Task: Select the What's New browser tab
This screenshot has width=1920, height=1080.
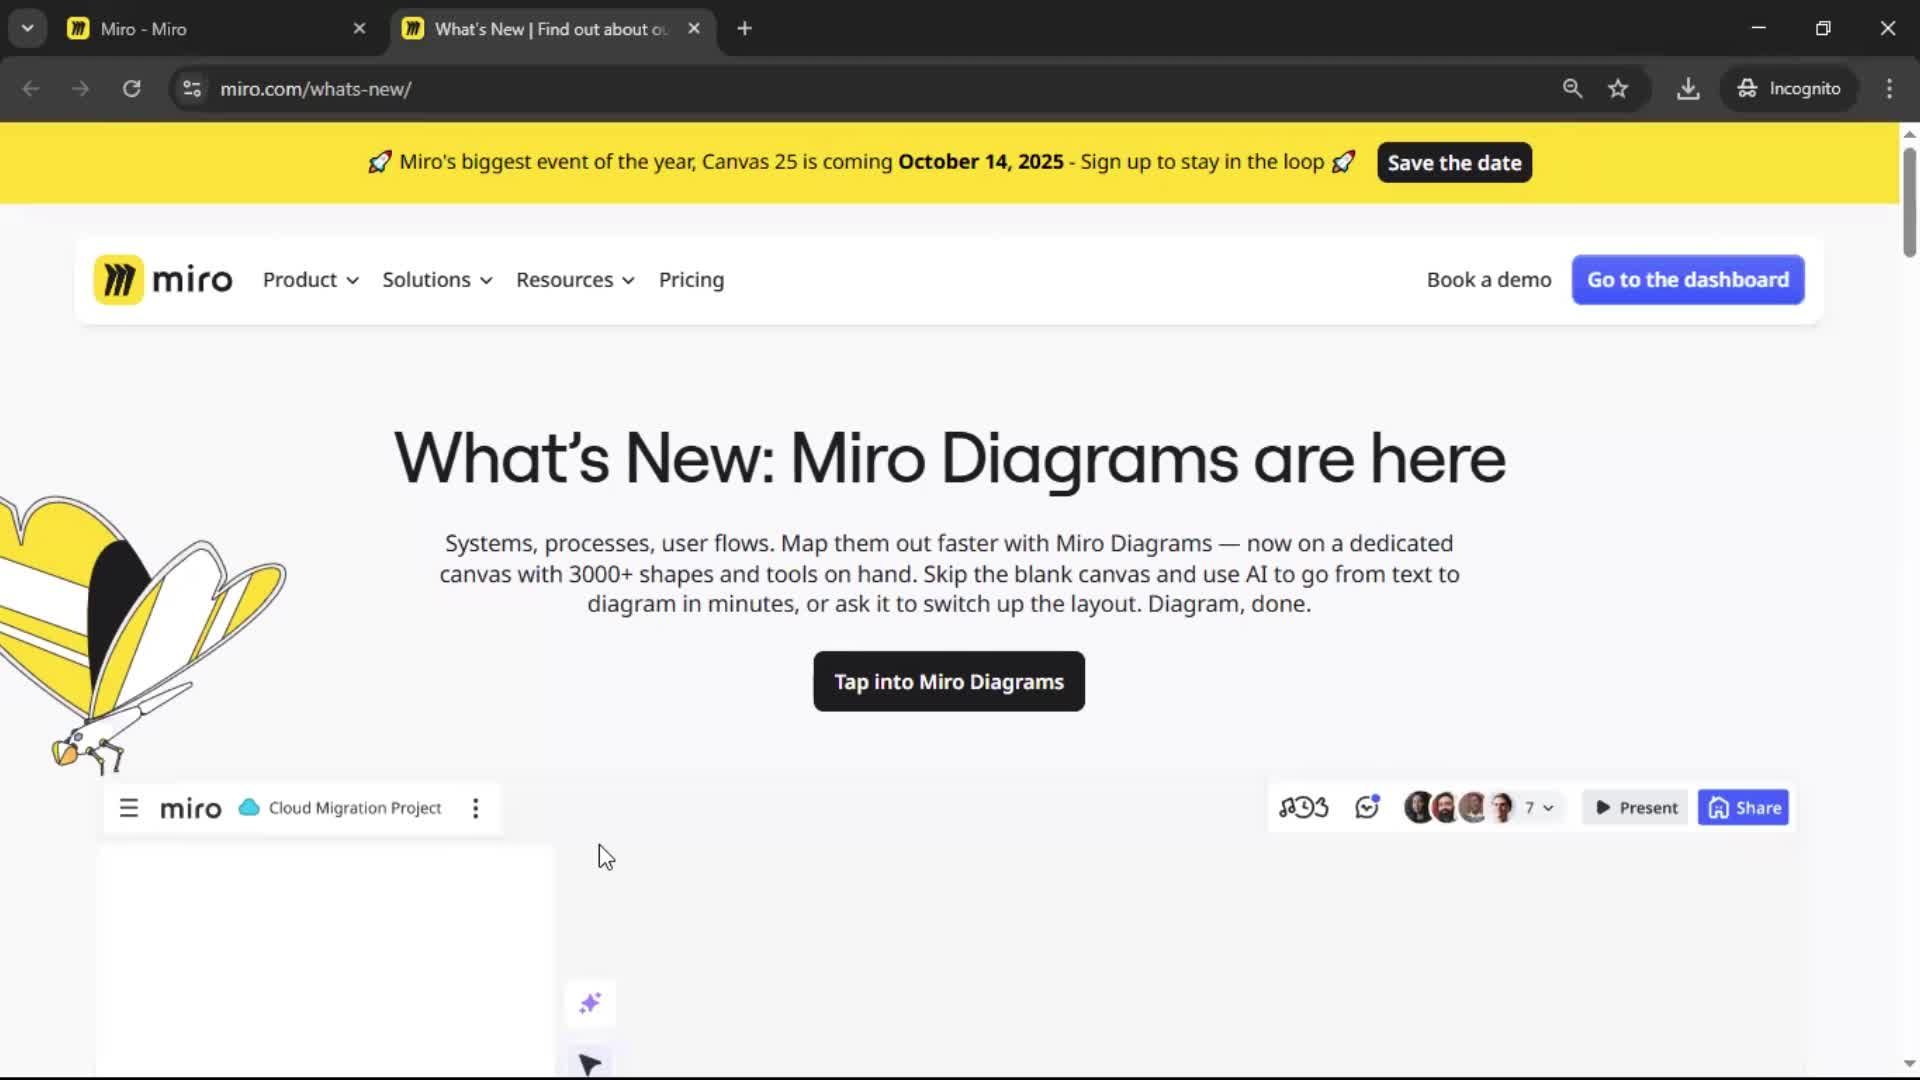Action: [552, 29]
